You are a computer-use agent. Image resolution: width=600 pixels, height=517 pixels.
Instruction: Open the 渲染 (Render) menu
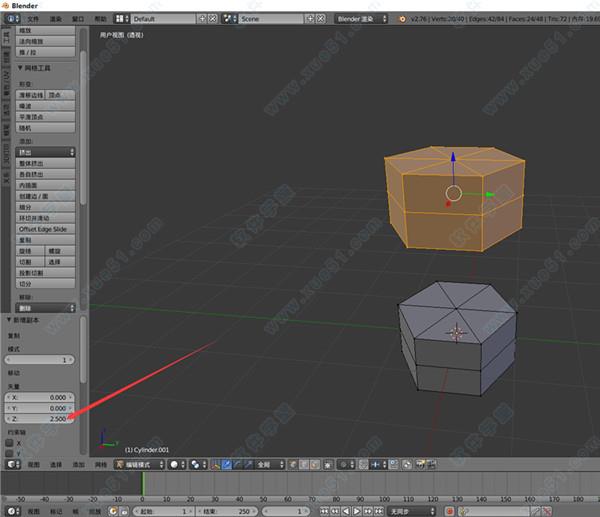point(55,19)
